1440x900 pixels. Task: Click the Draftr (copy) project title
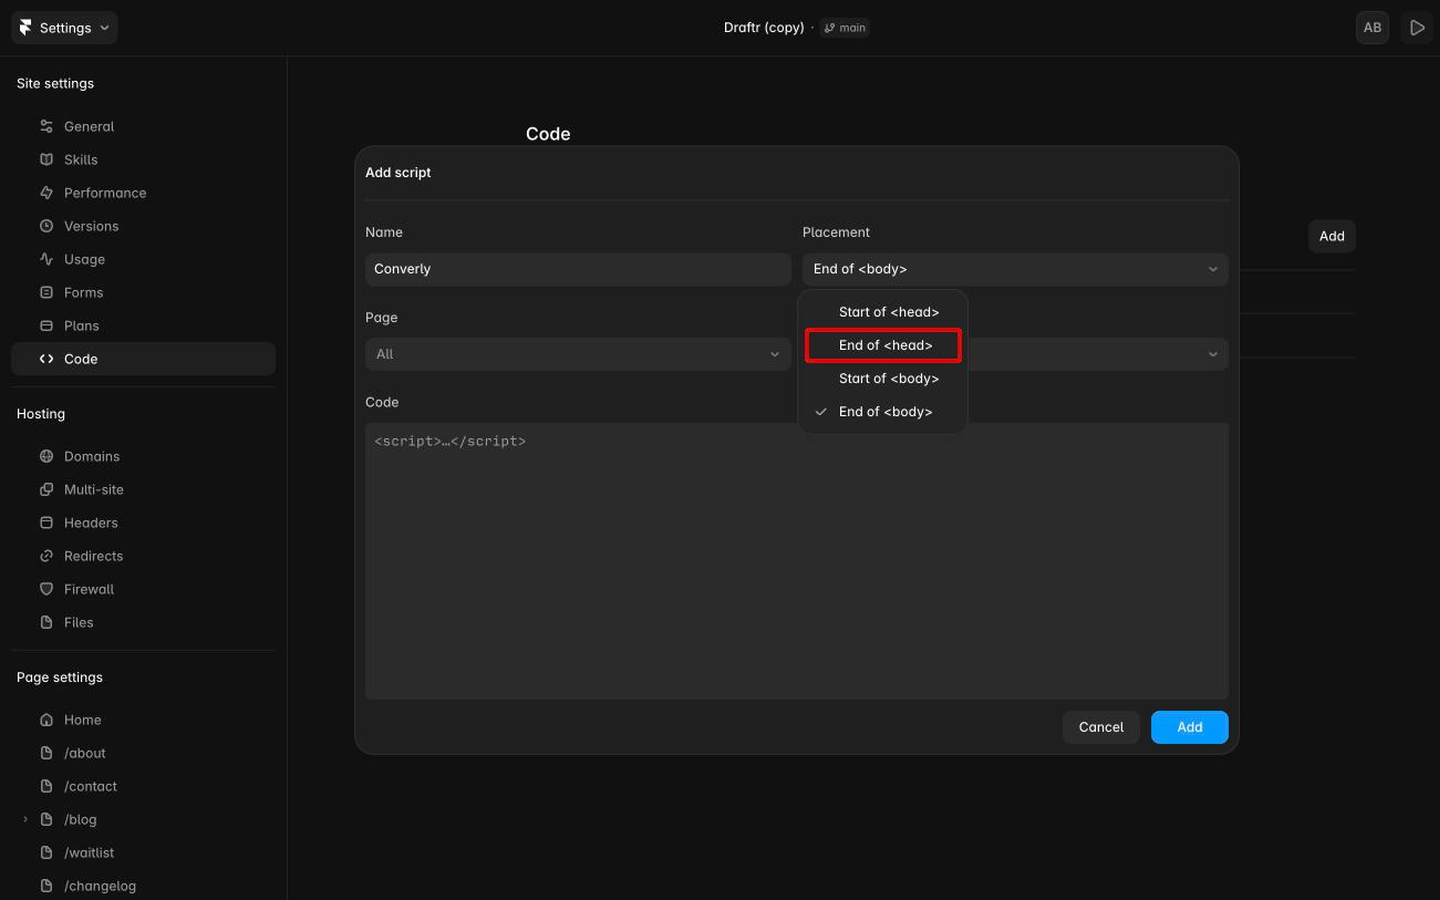coord(764,28)
